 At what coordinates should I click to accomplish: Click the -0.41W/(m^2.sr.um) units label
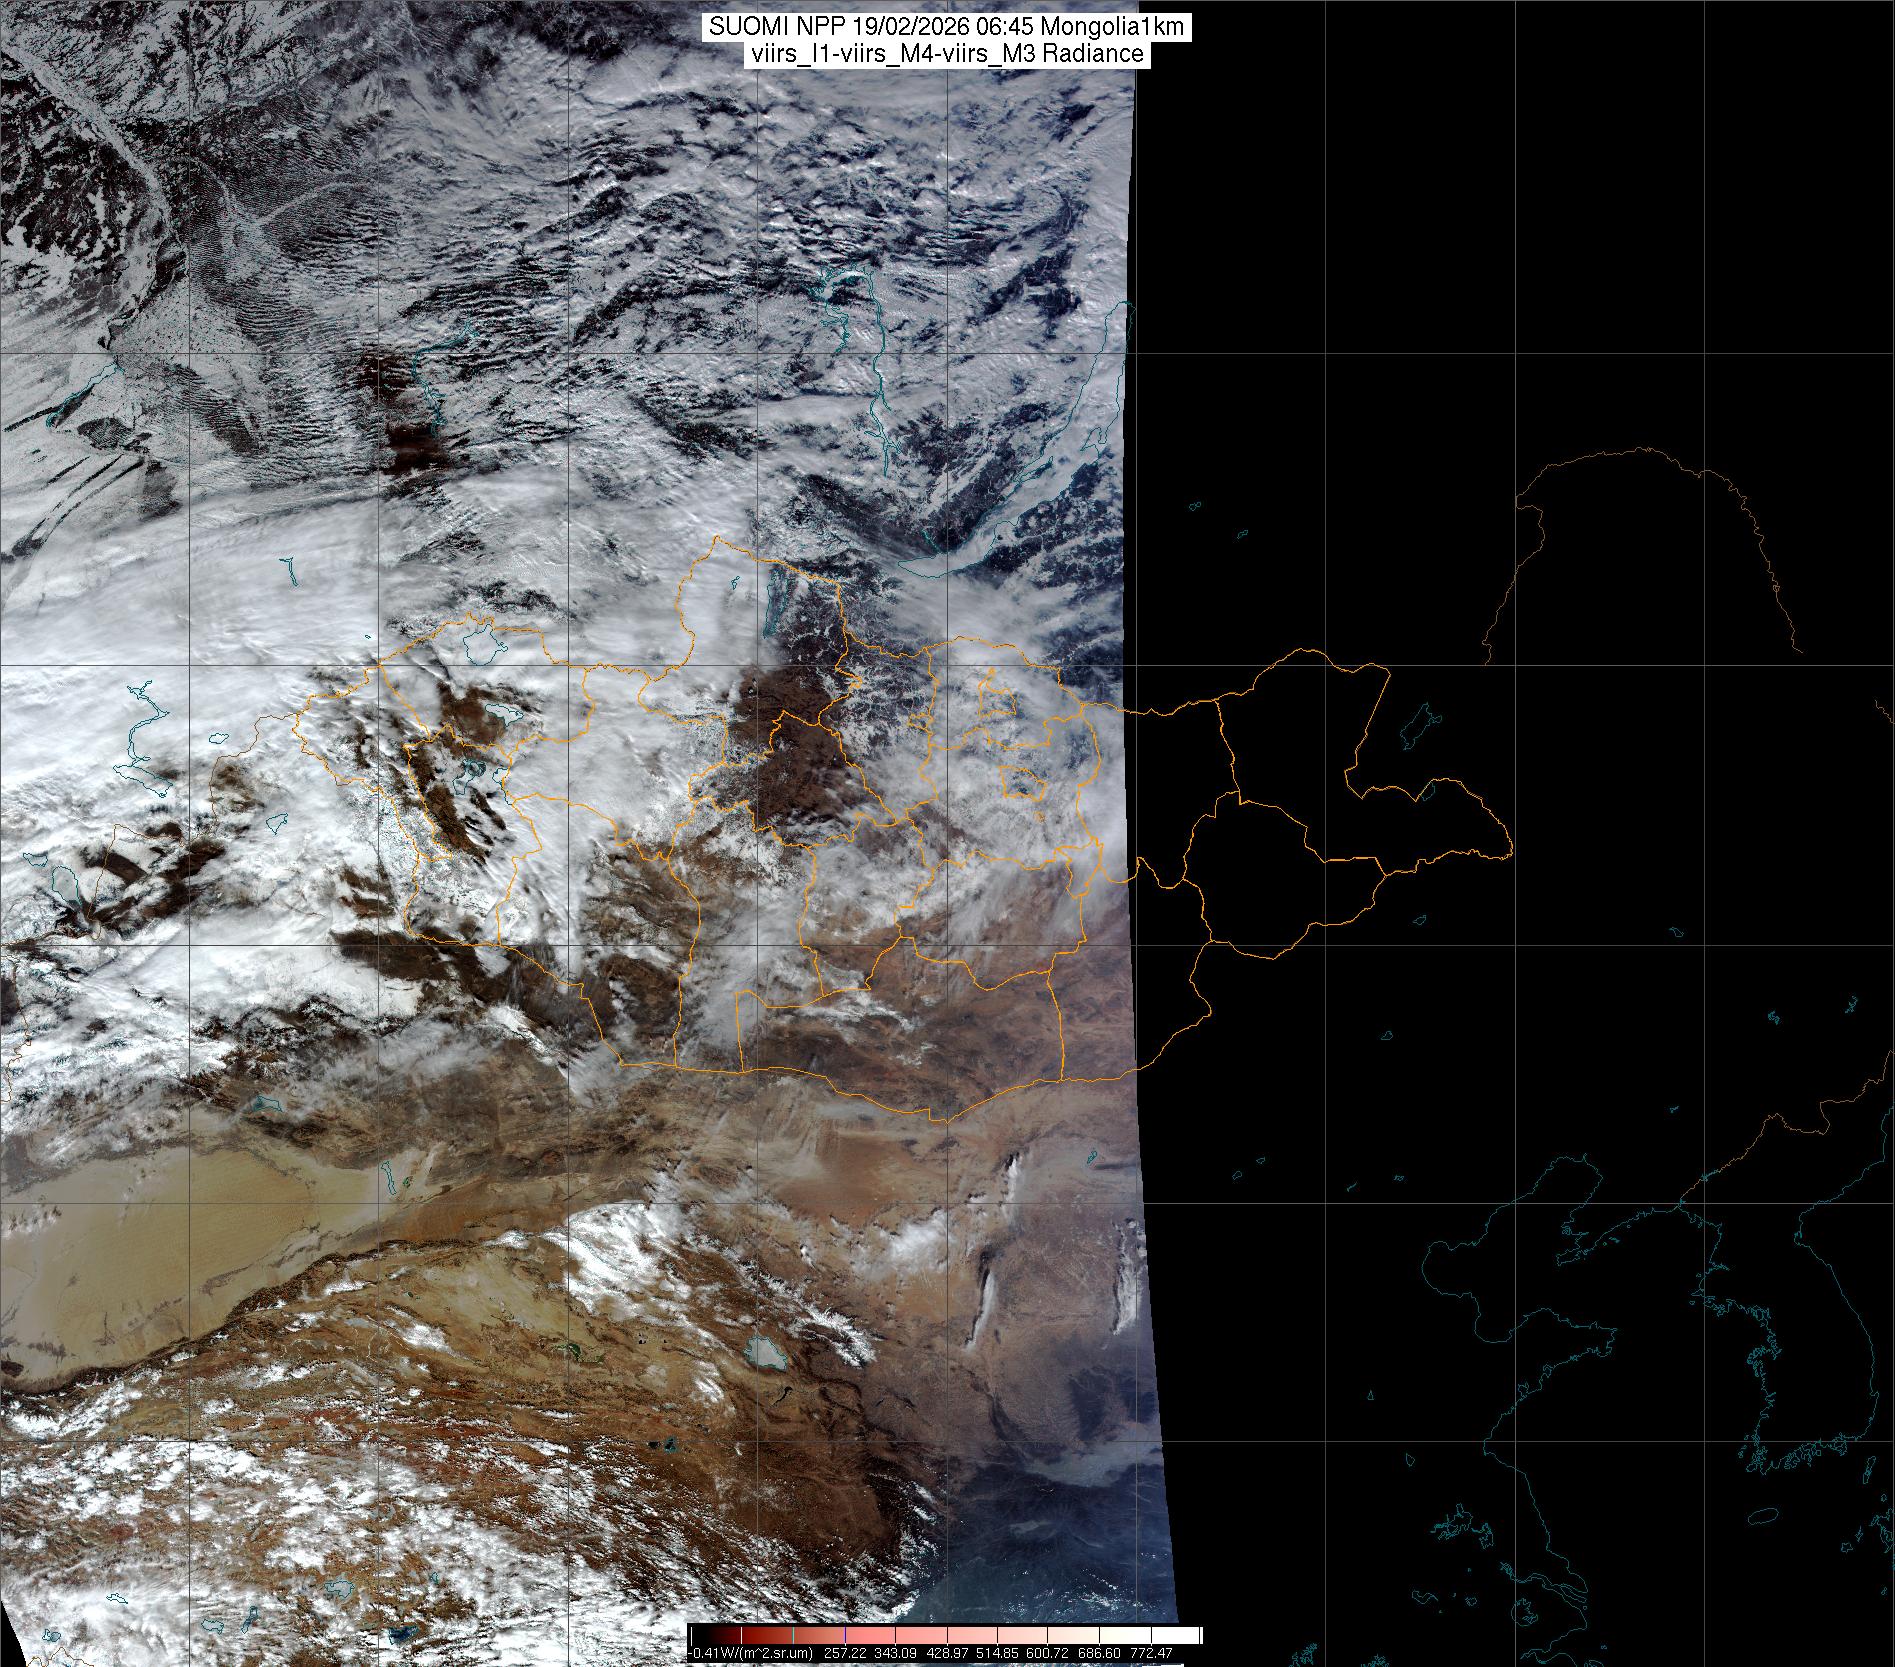click(x=751, y=1654)
